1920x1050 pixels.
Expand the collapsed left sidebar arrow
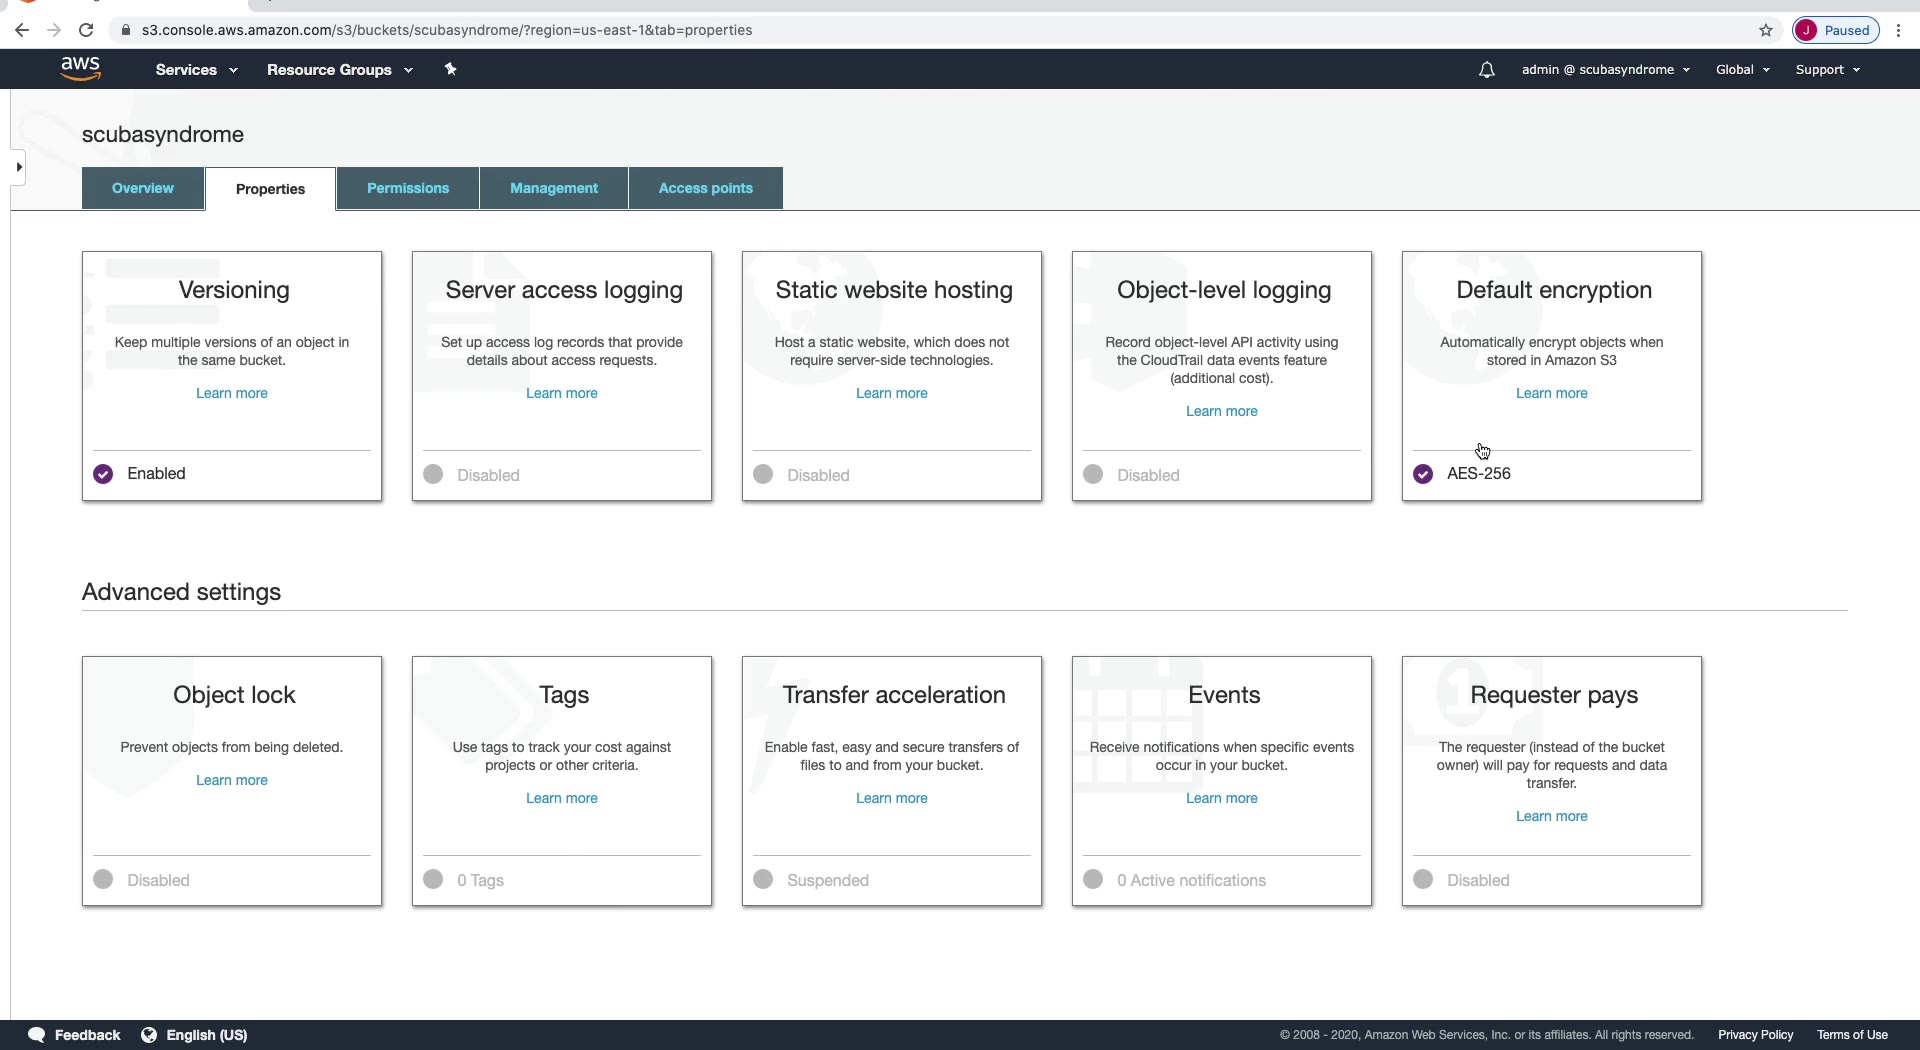click(x=18, y=167)
